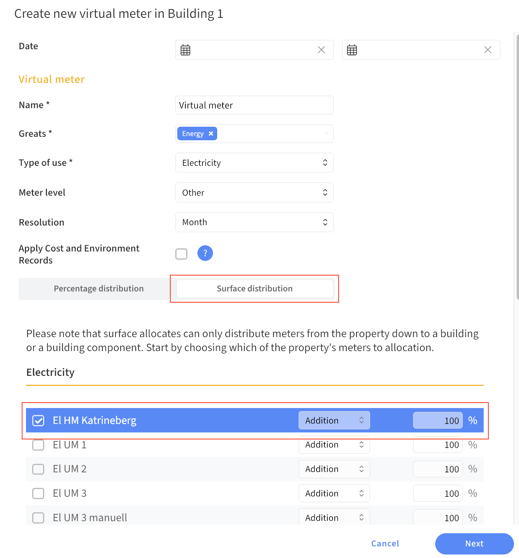Open the Type of use Electricity dropdown

[x=254, y=163]
